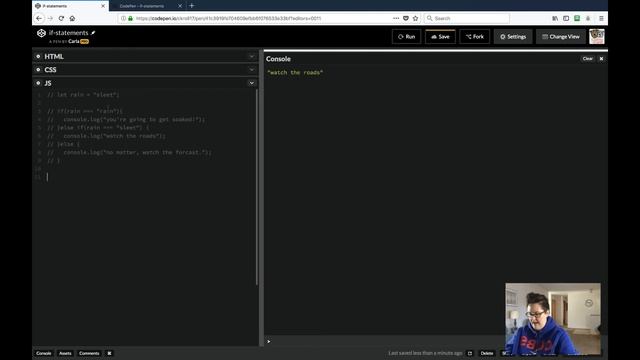640x360 pixels.
Task: Click the CSS panel title
Action: click(x=50, y=70)
